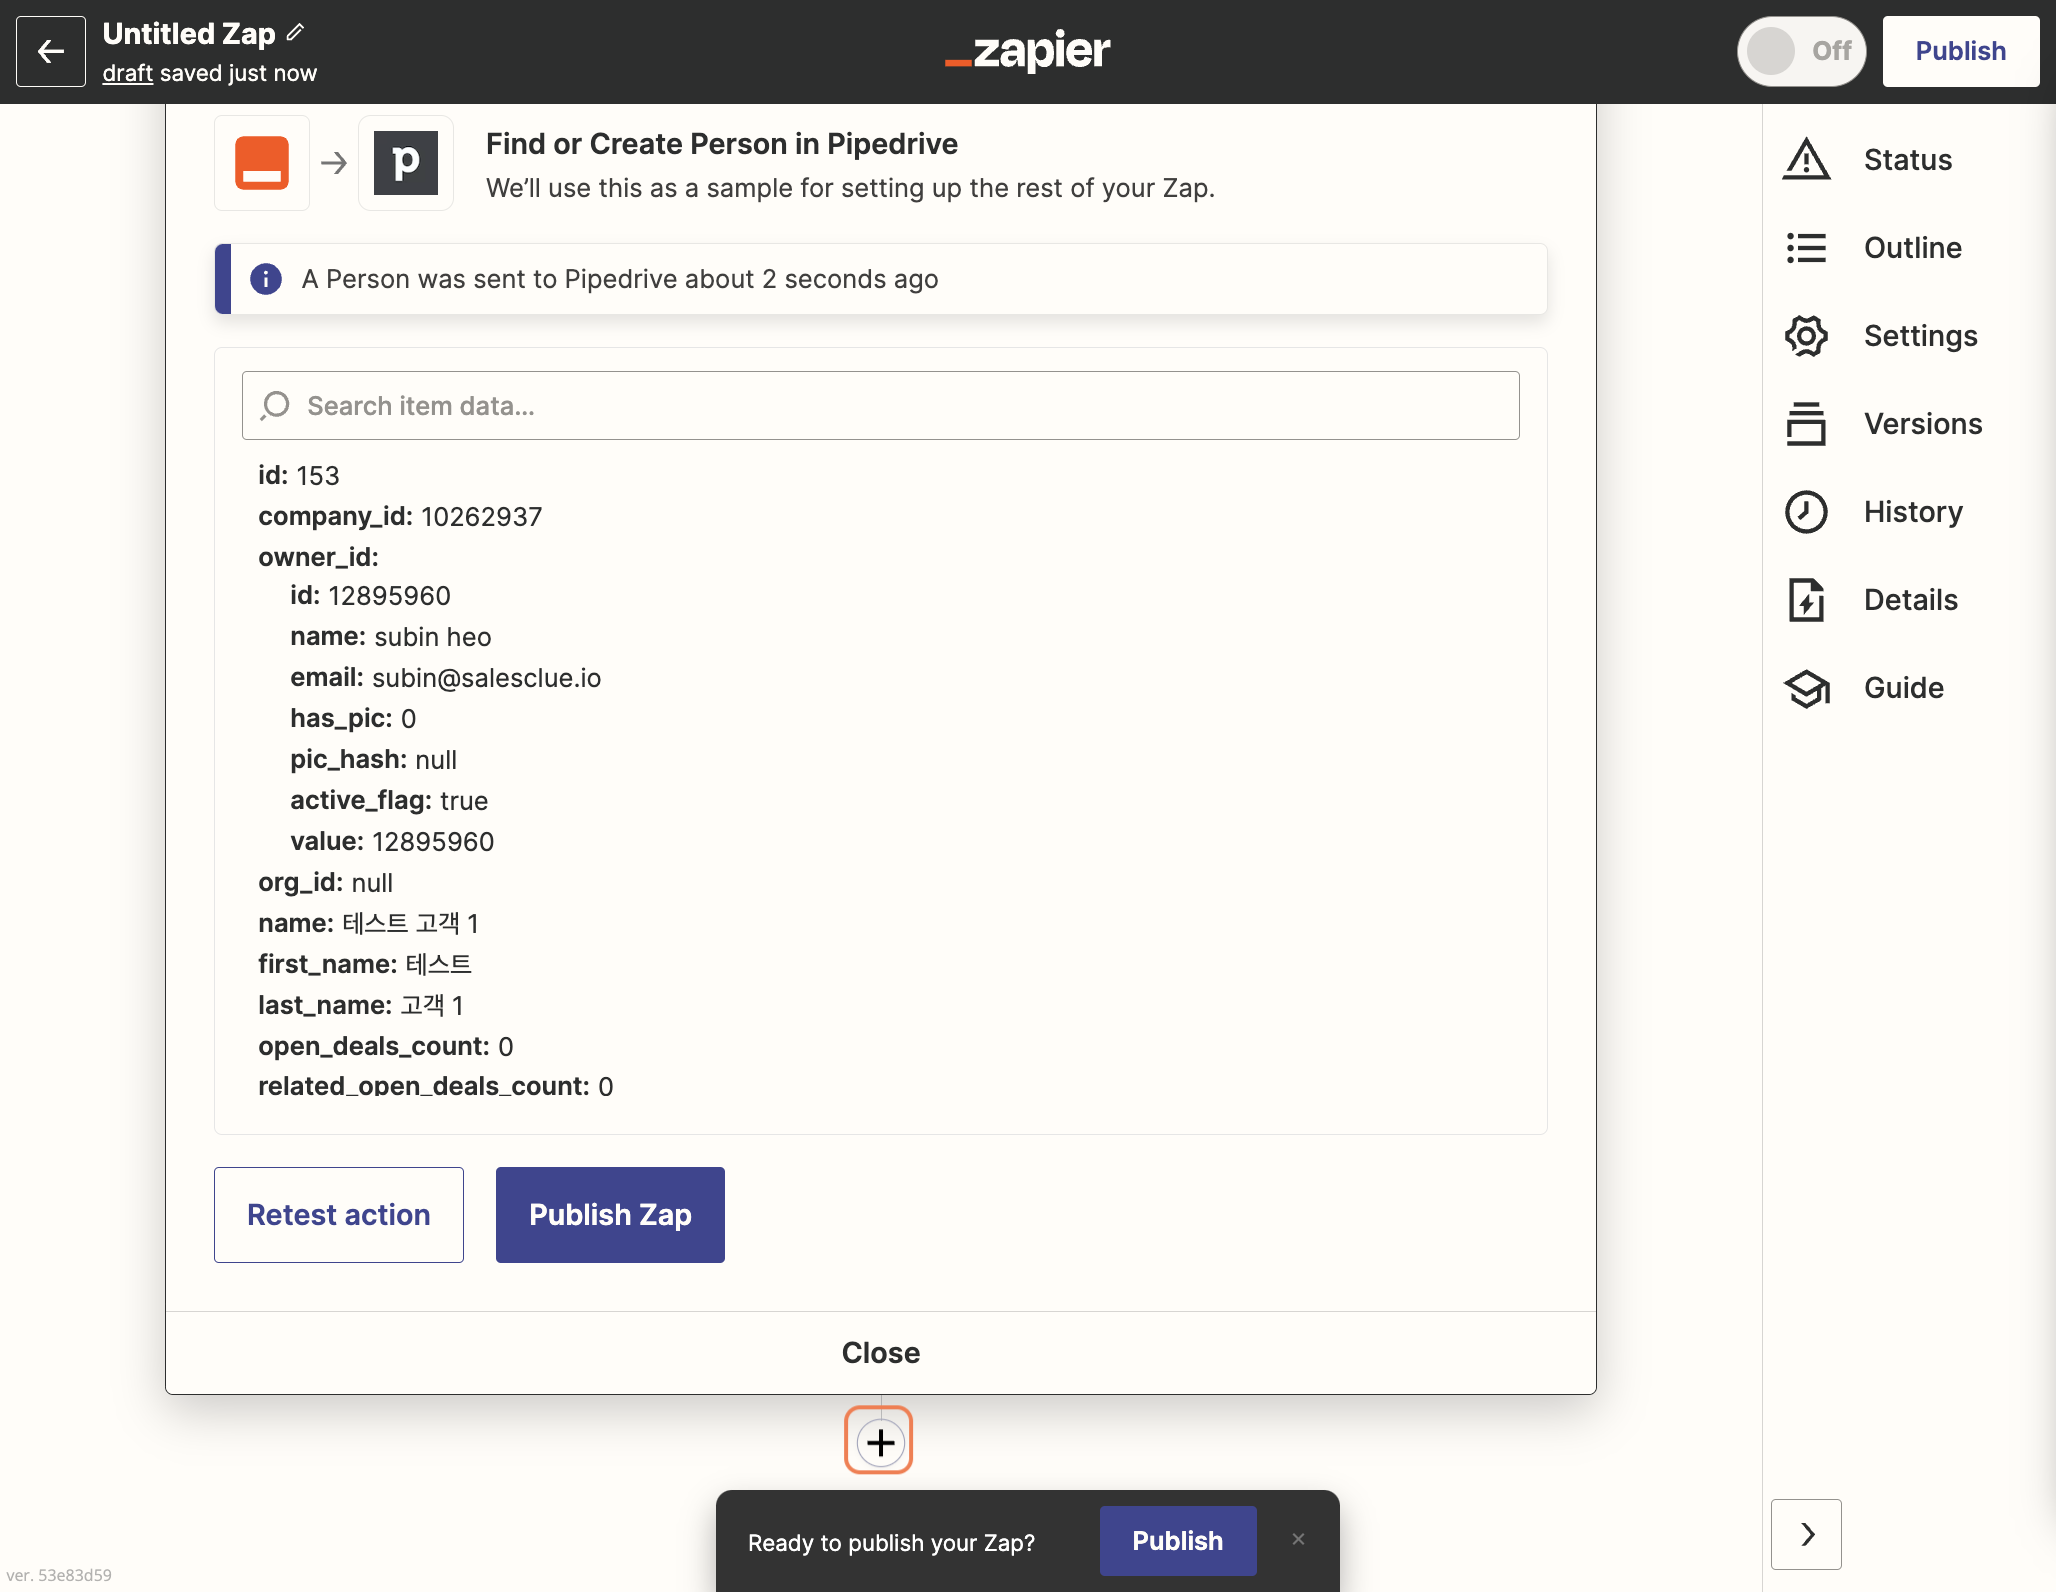Screen dimensions: 2056x1592
Task: Open the Details file icon
Action: [1806, 600]
